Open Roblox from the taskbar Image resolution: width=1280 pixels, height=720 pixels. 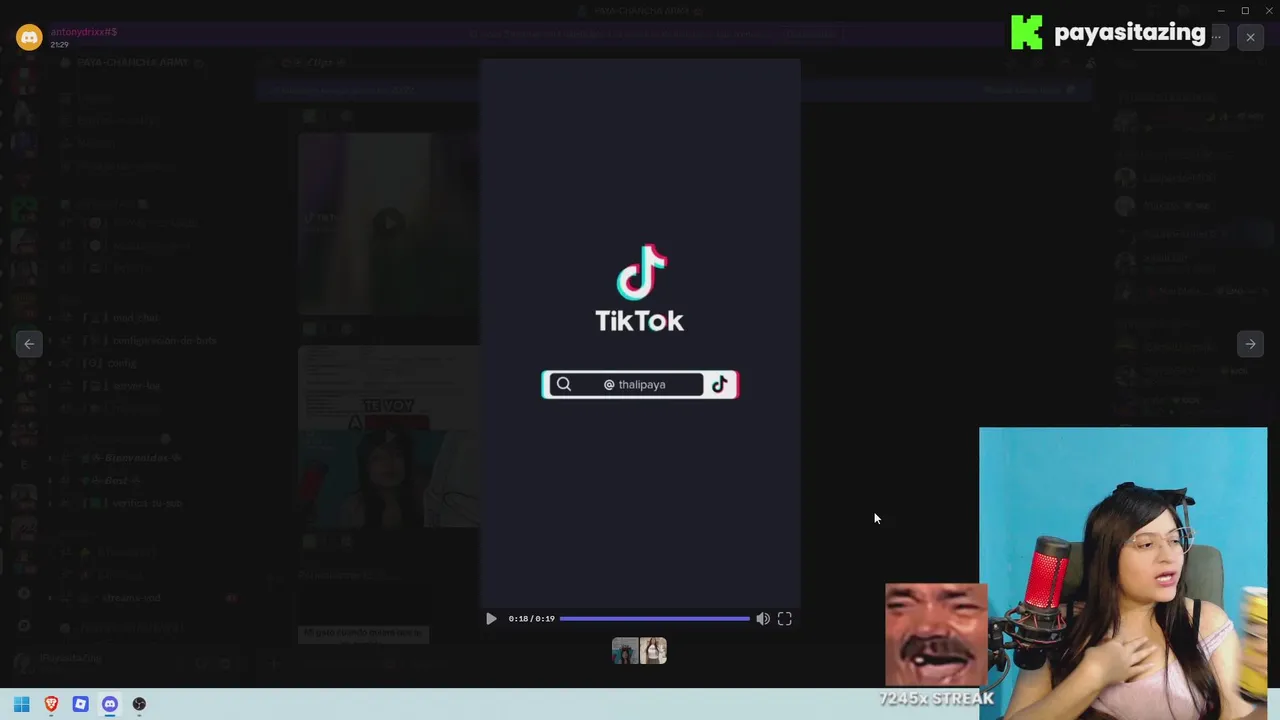(80, 704)
